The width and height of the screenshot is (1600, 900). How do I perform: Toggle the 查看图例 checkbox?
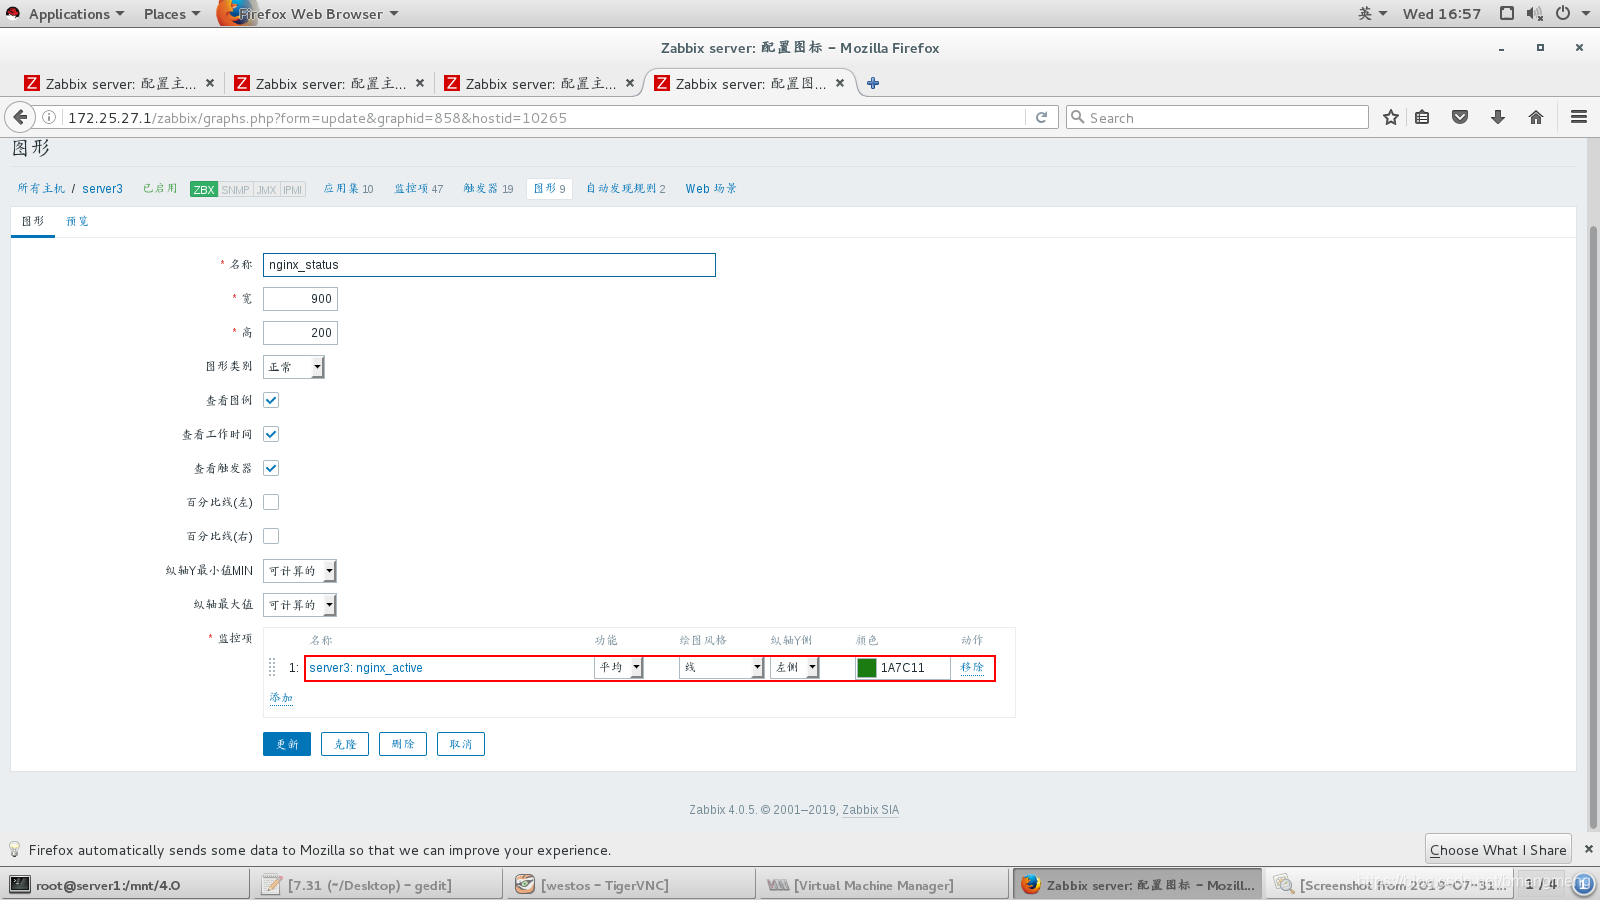[271, 400]
